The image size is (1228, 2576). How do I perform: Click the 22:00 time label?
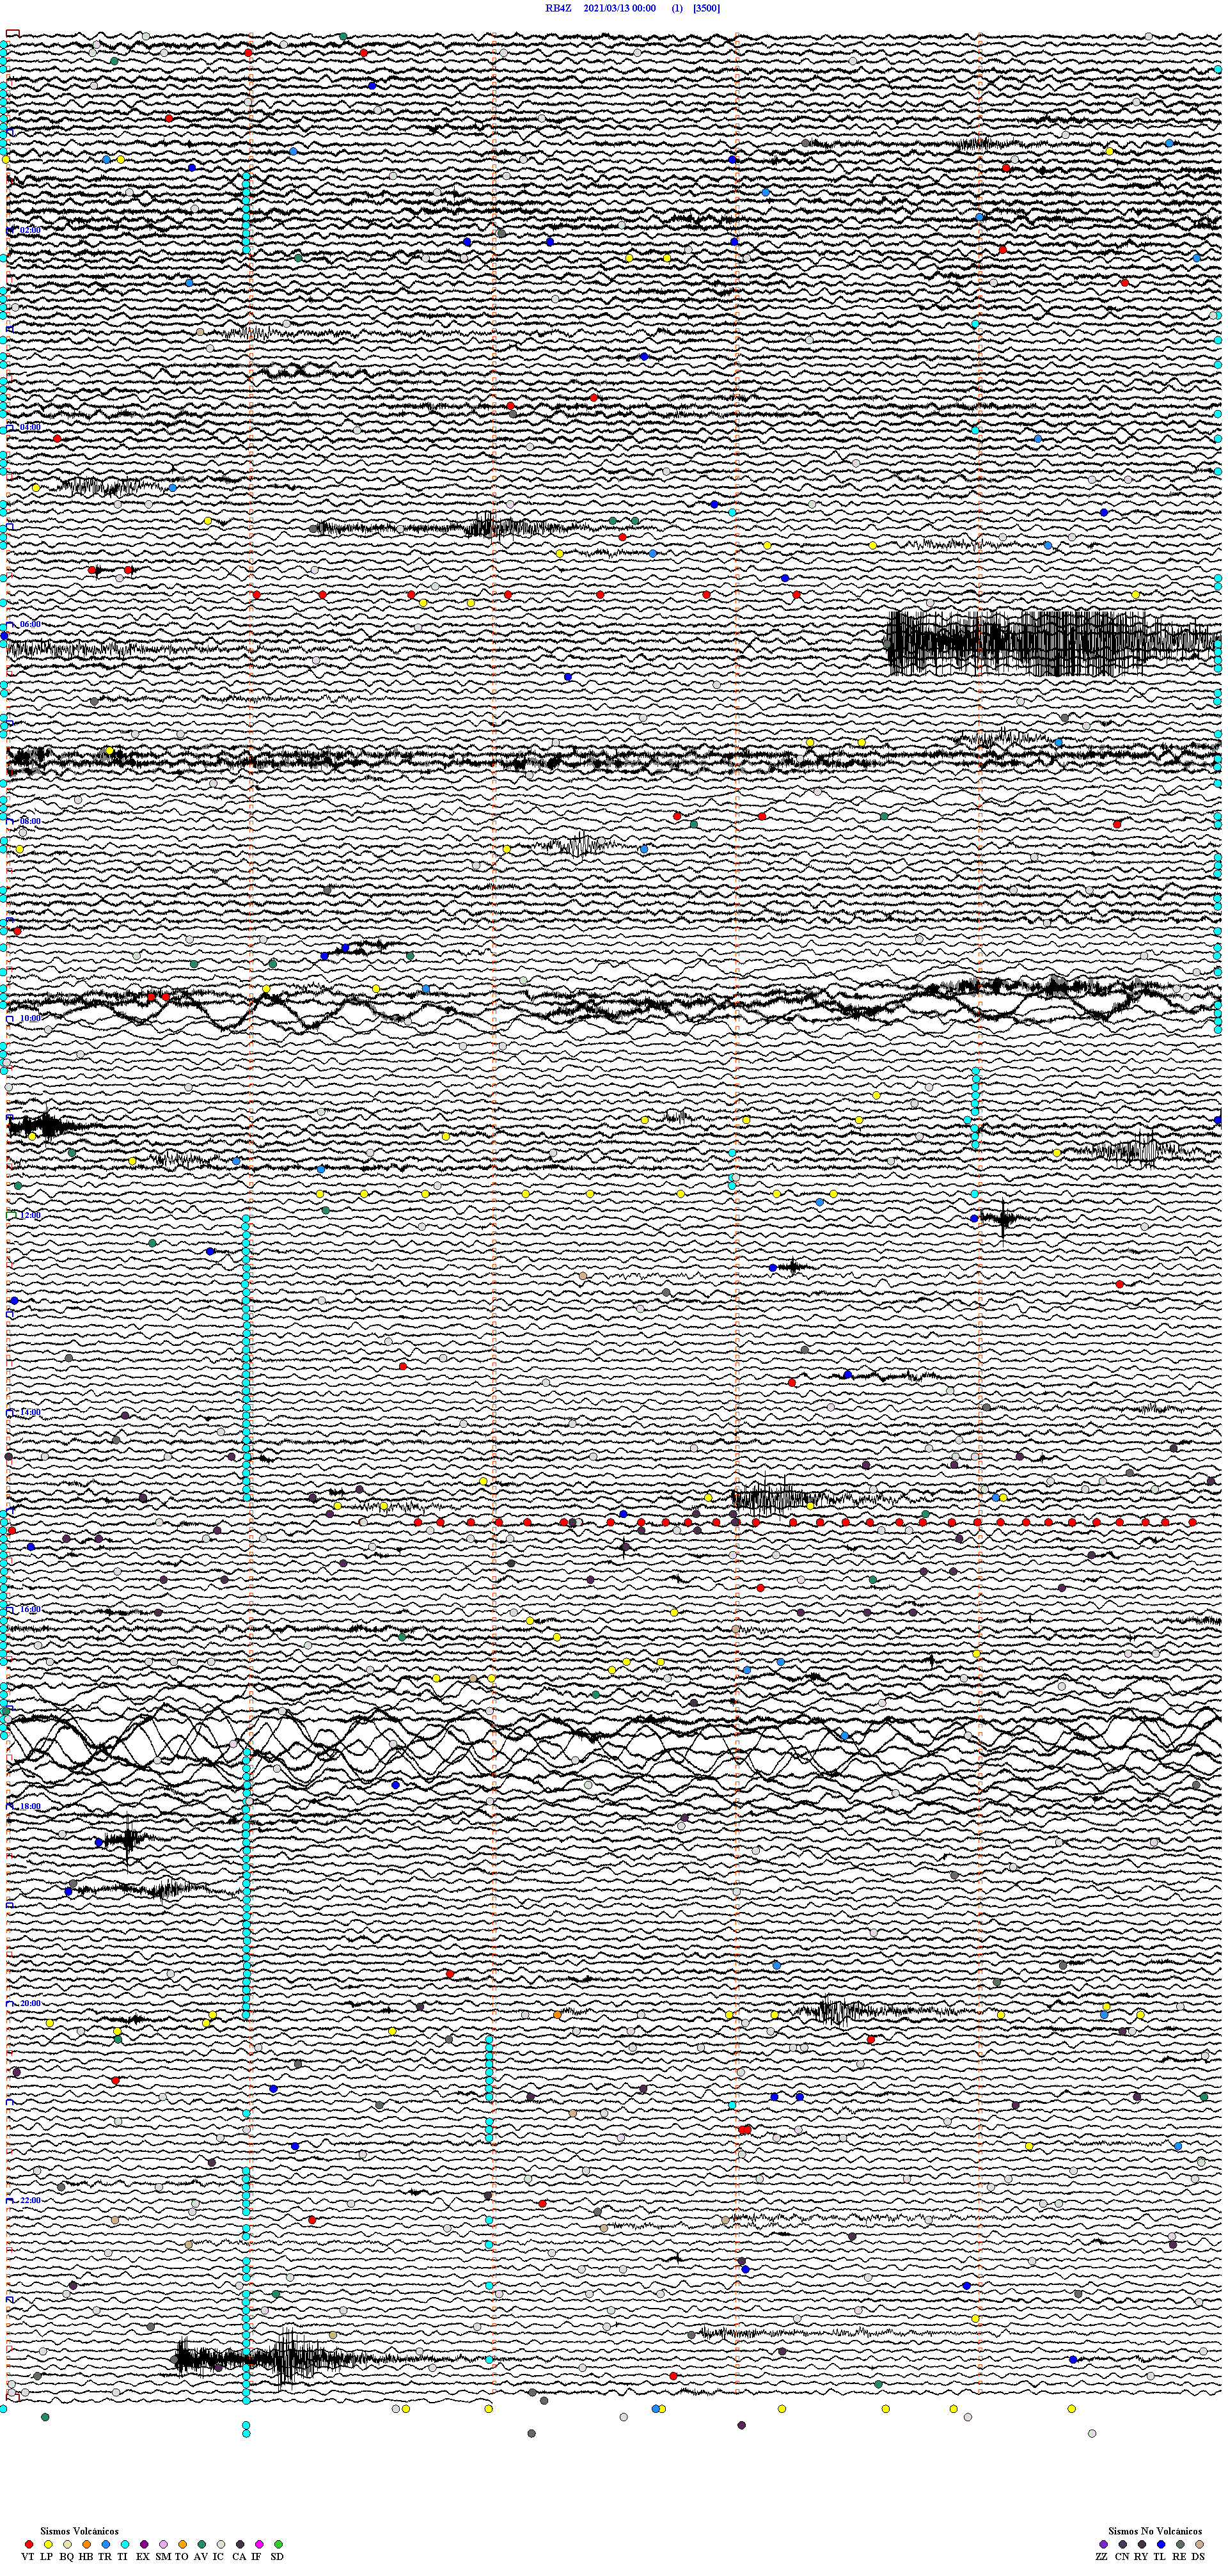pos(30,2201)
